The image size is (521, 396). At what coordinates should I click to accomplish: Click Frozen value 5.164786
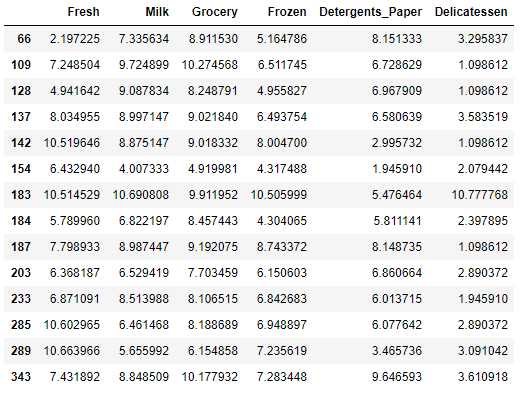pyautogui.click(x=282, y=39)
